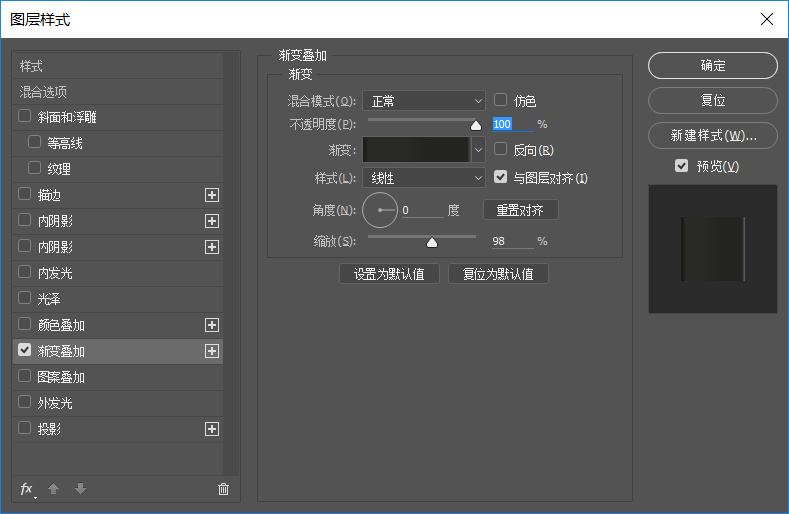Image resolution: width=789 pixels, height=514 pixels.
Task: Expand the gradient preset picker arrow
Action: (478, 150)
